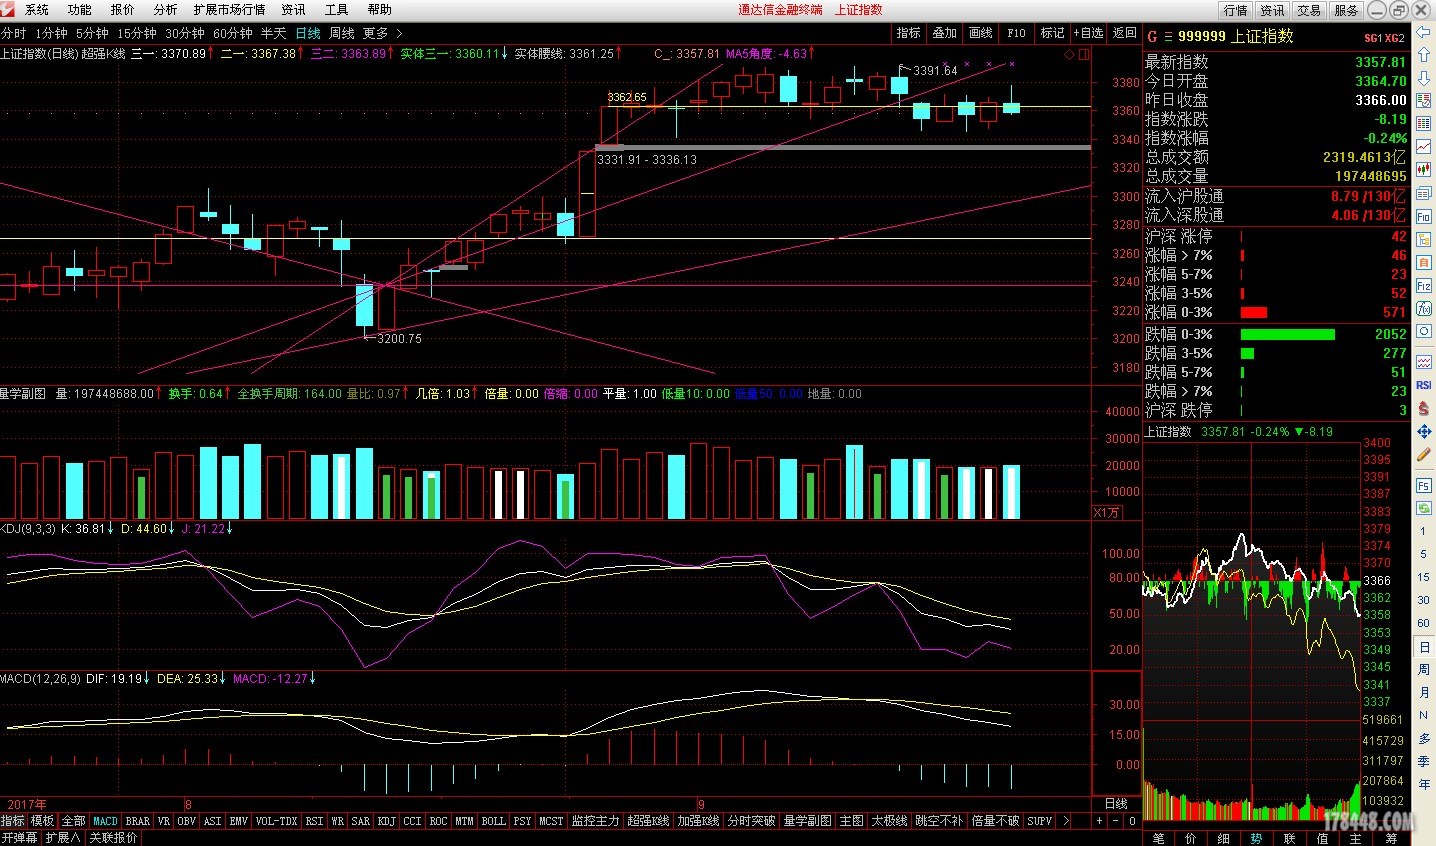Viewport: 1436px width, 846px height.
Task: Open multi-day 多 period option
Action: click(x=1424, y=737)
